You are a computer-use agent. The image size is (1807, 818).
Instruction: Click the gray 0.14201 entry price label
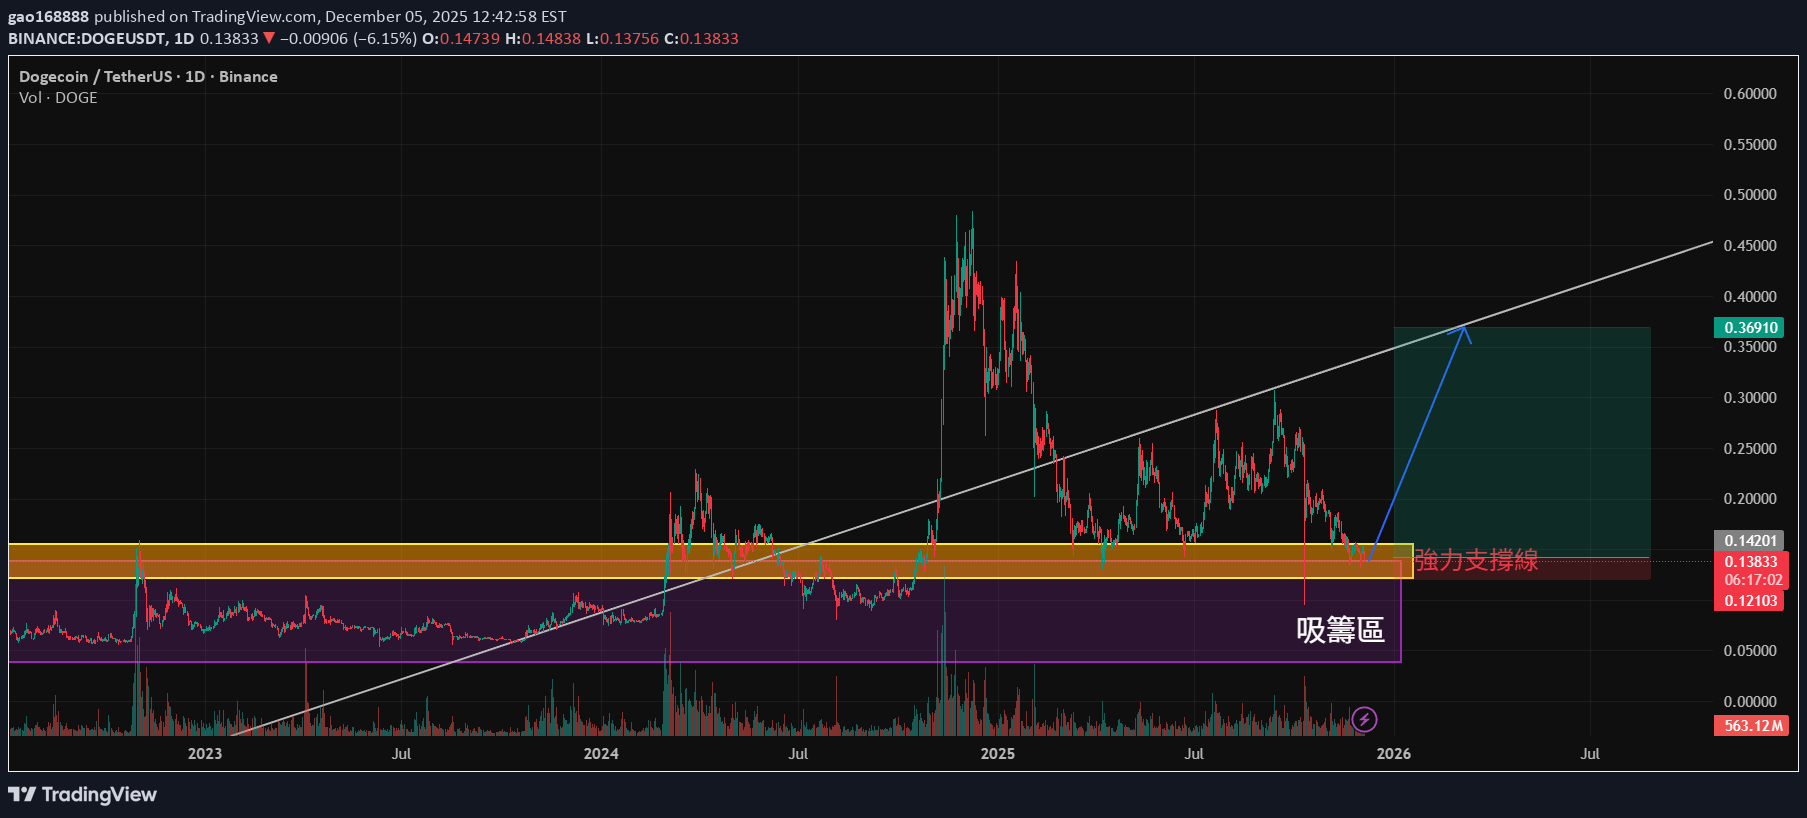point(1749,541)
